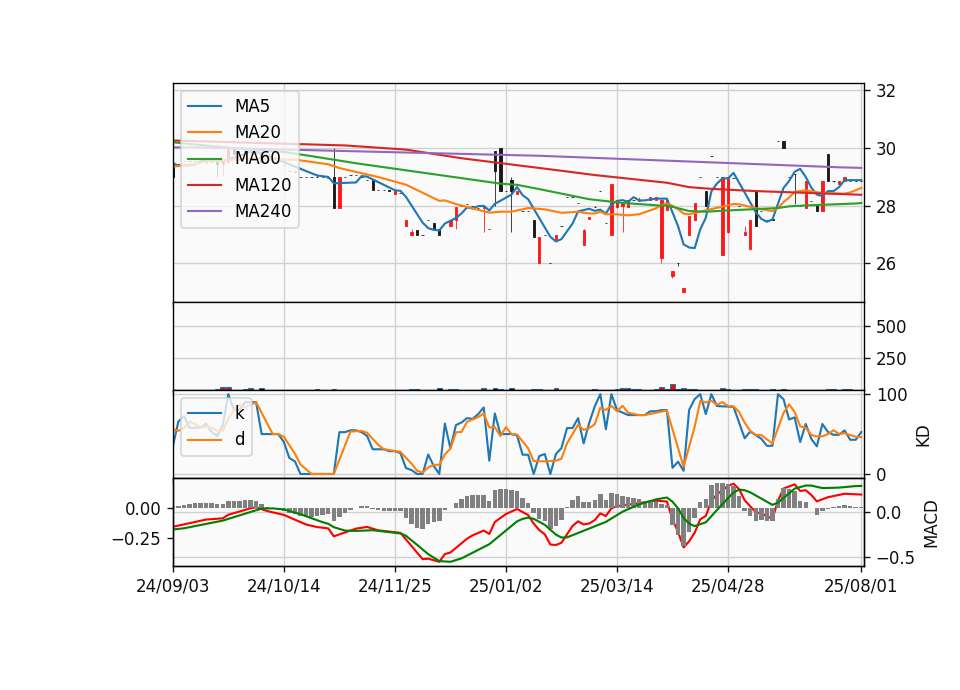This screenshot has width=960, height=690.
Task: Click the MA120 legend label
Action: pos(263,184)
